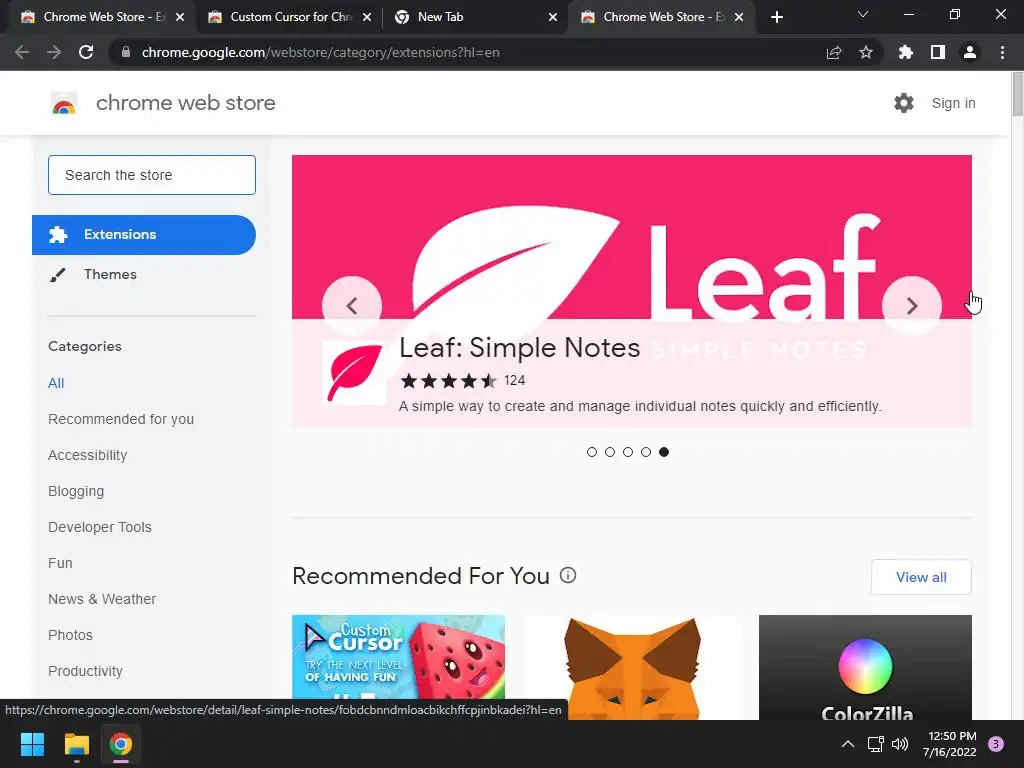The image size is (1024, 768).
Task: Open the MetaMask fox extension card
Action: pyautogui.click(x=632, y=667)
